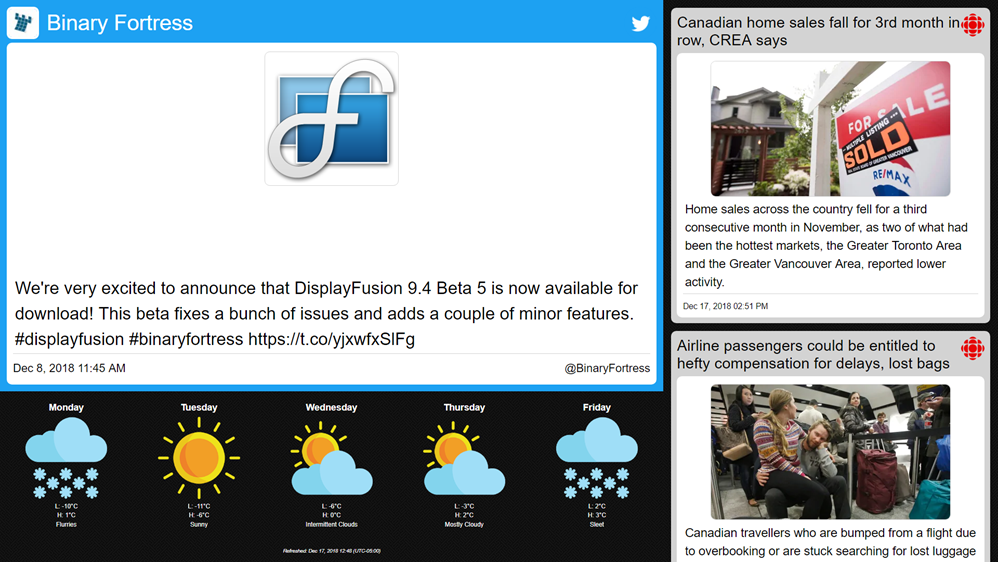
Task: Open the DisplayFusion logo image
Action: 331,119
